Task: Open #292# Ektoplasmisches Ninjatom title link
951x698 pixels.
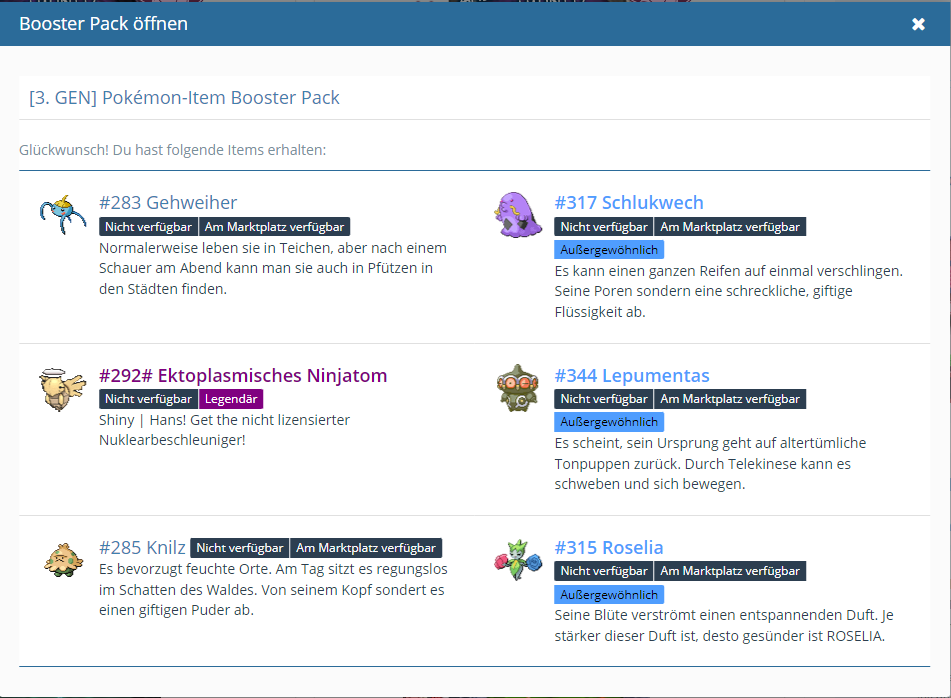Action: (243, 376)
